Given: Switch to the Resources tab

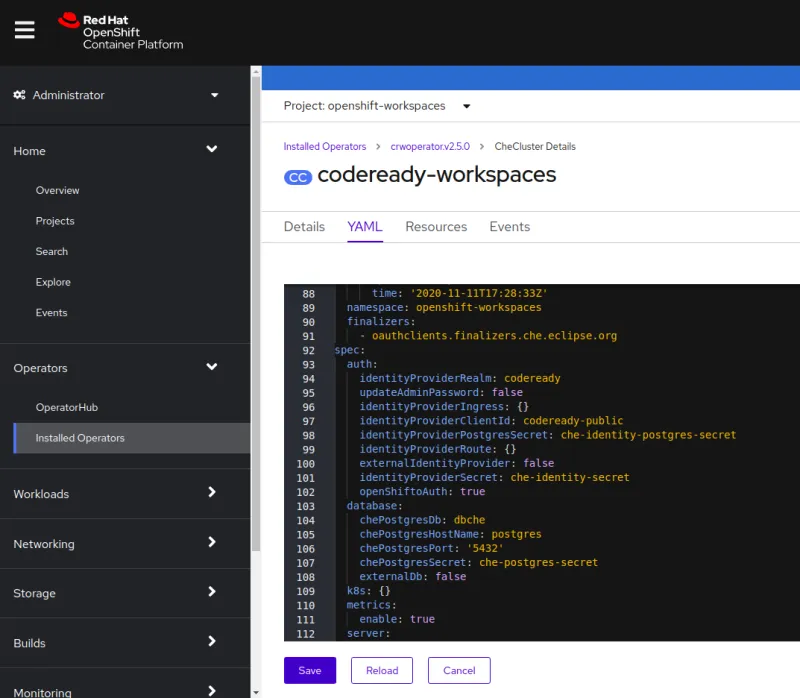Looking at the screenshot, I should pyautogui.click(x=436, y=227).
